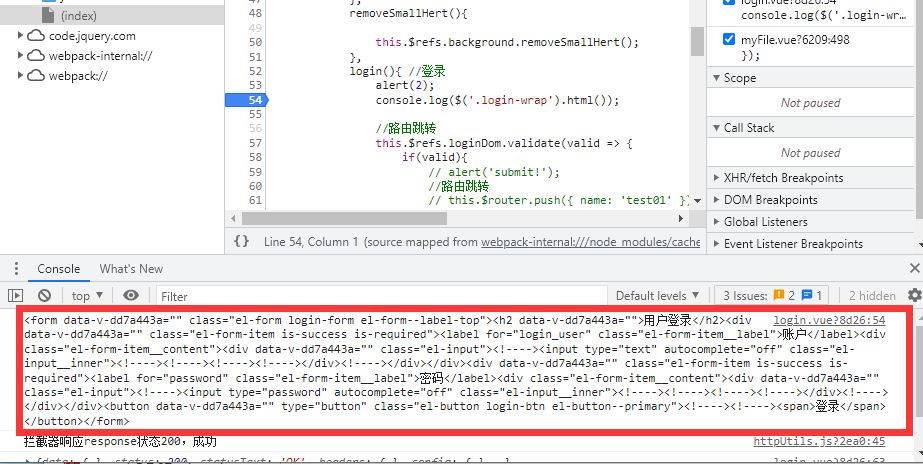Click the (index) document icon
The image size is (923, 464).
[x=48, y=15]
